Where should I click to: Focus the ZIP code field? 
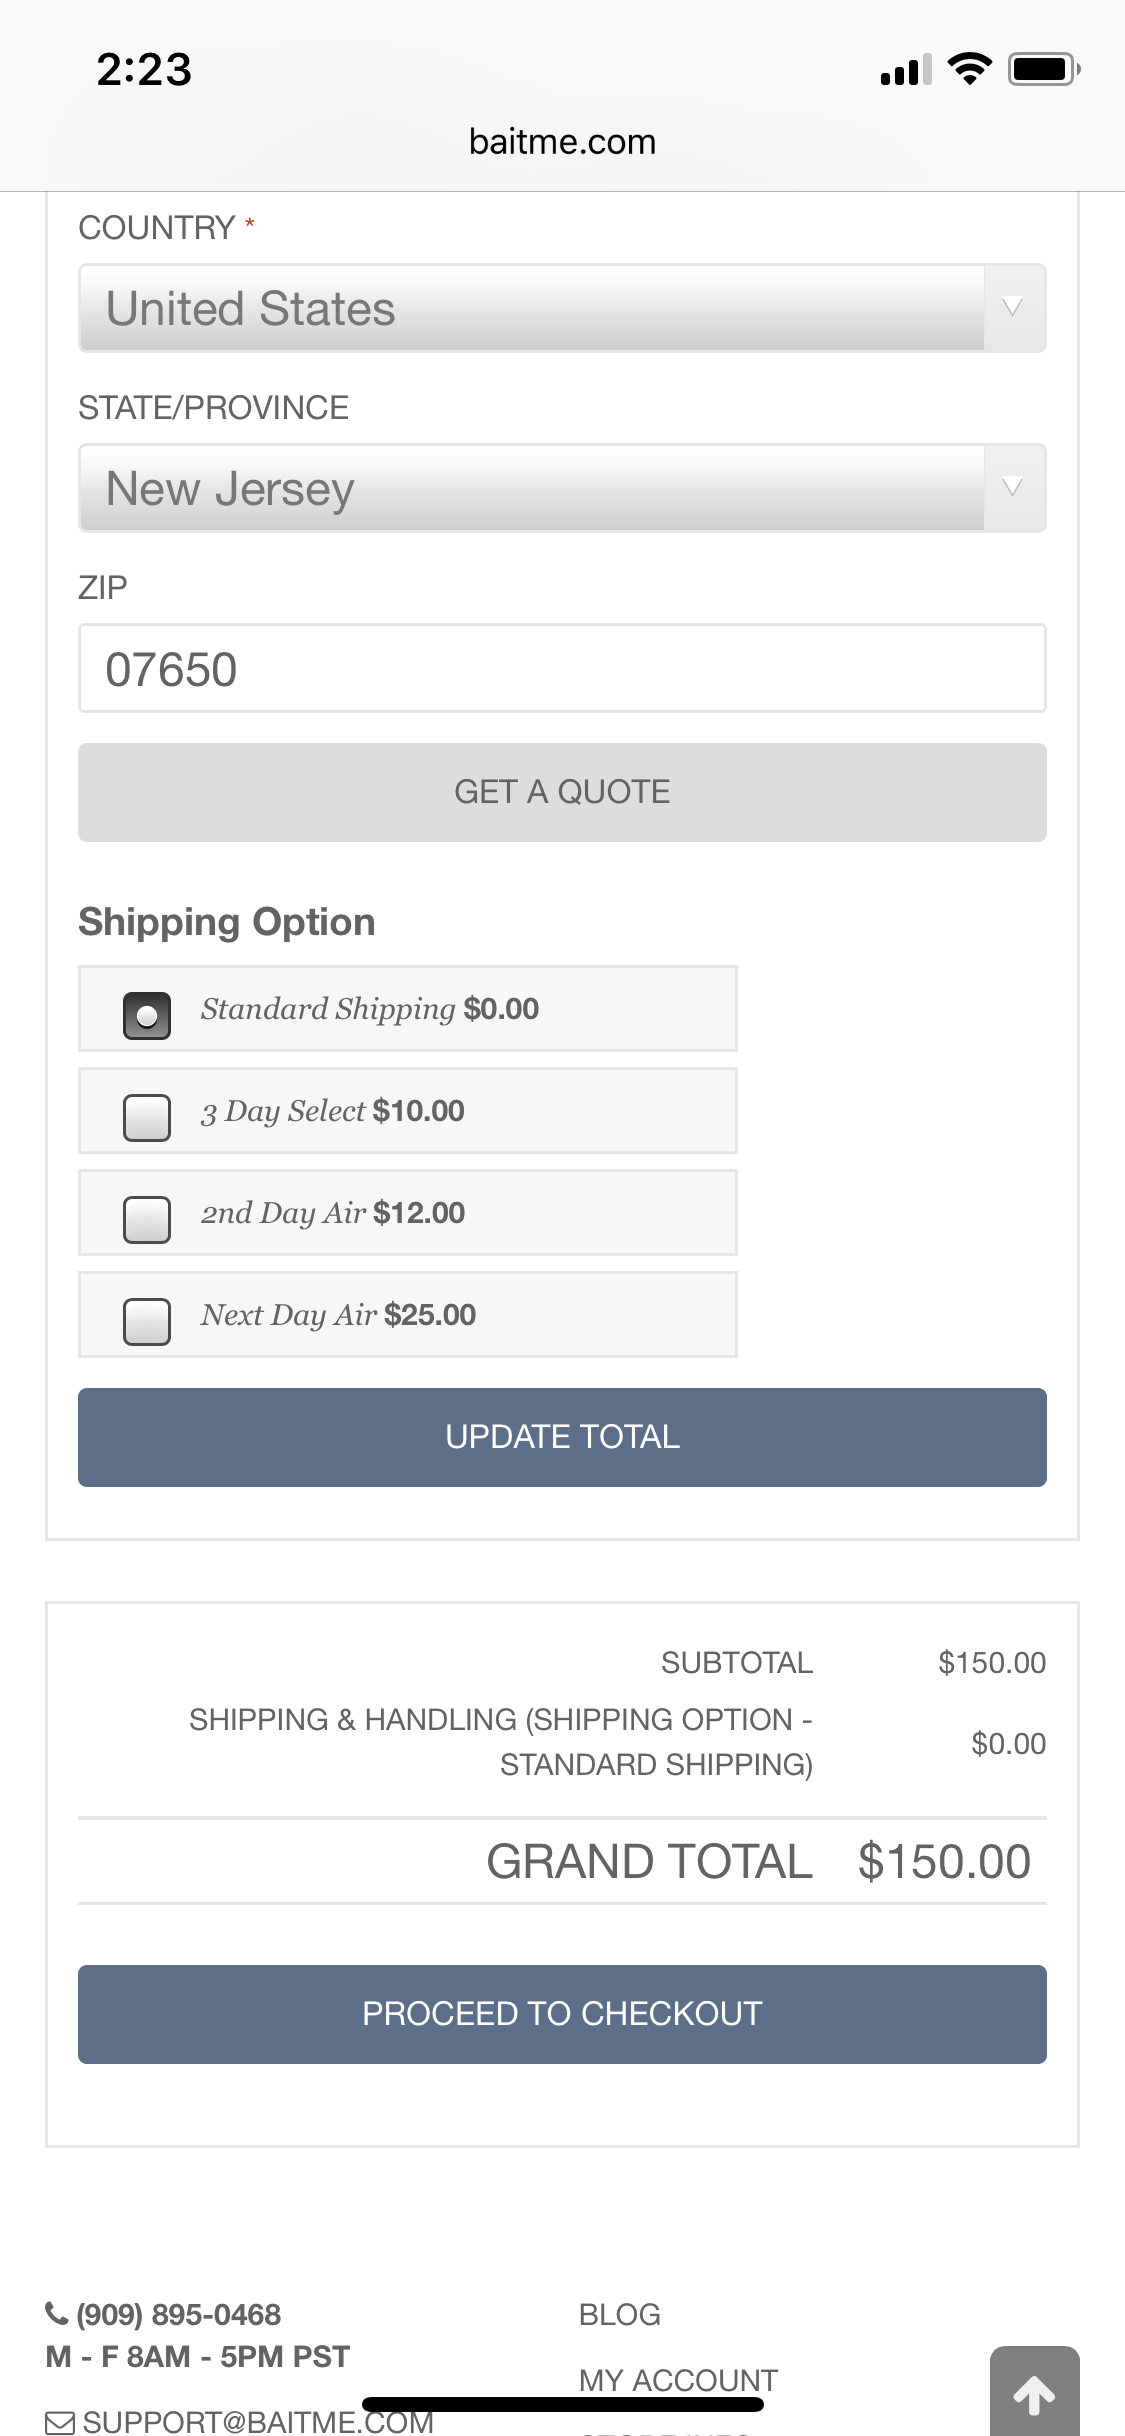562,668
